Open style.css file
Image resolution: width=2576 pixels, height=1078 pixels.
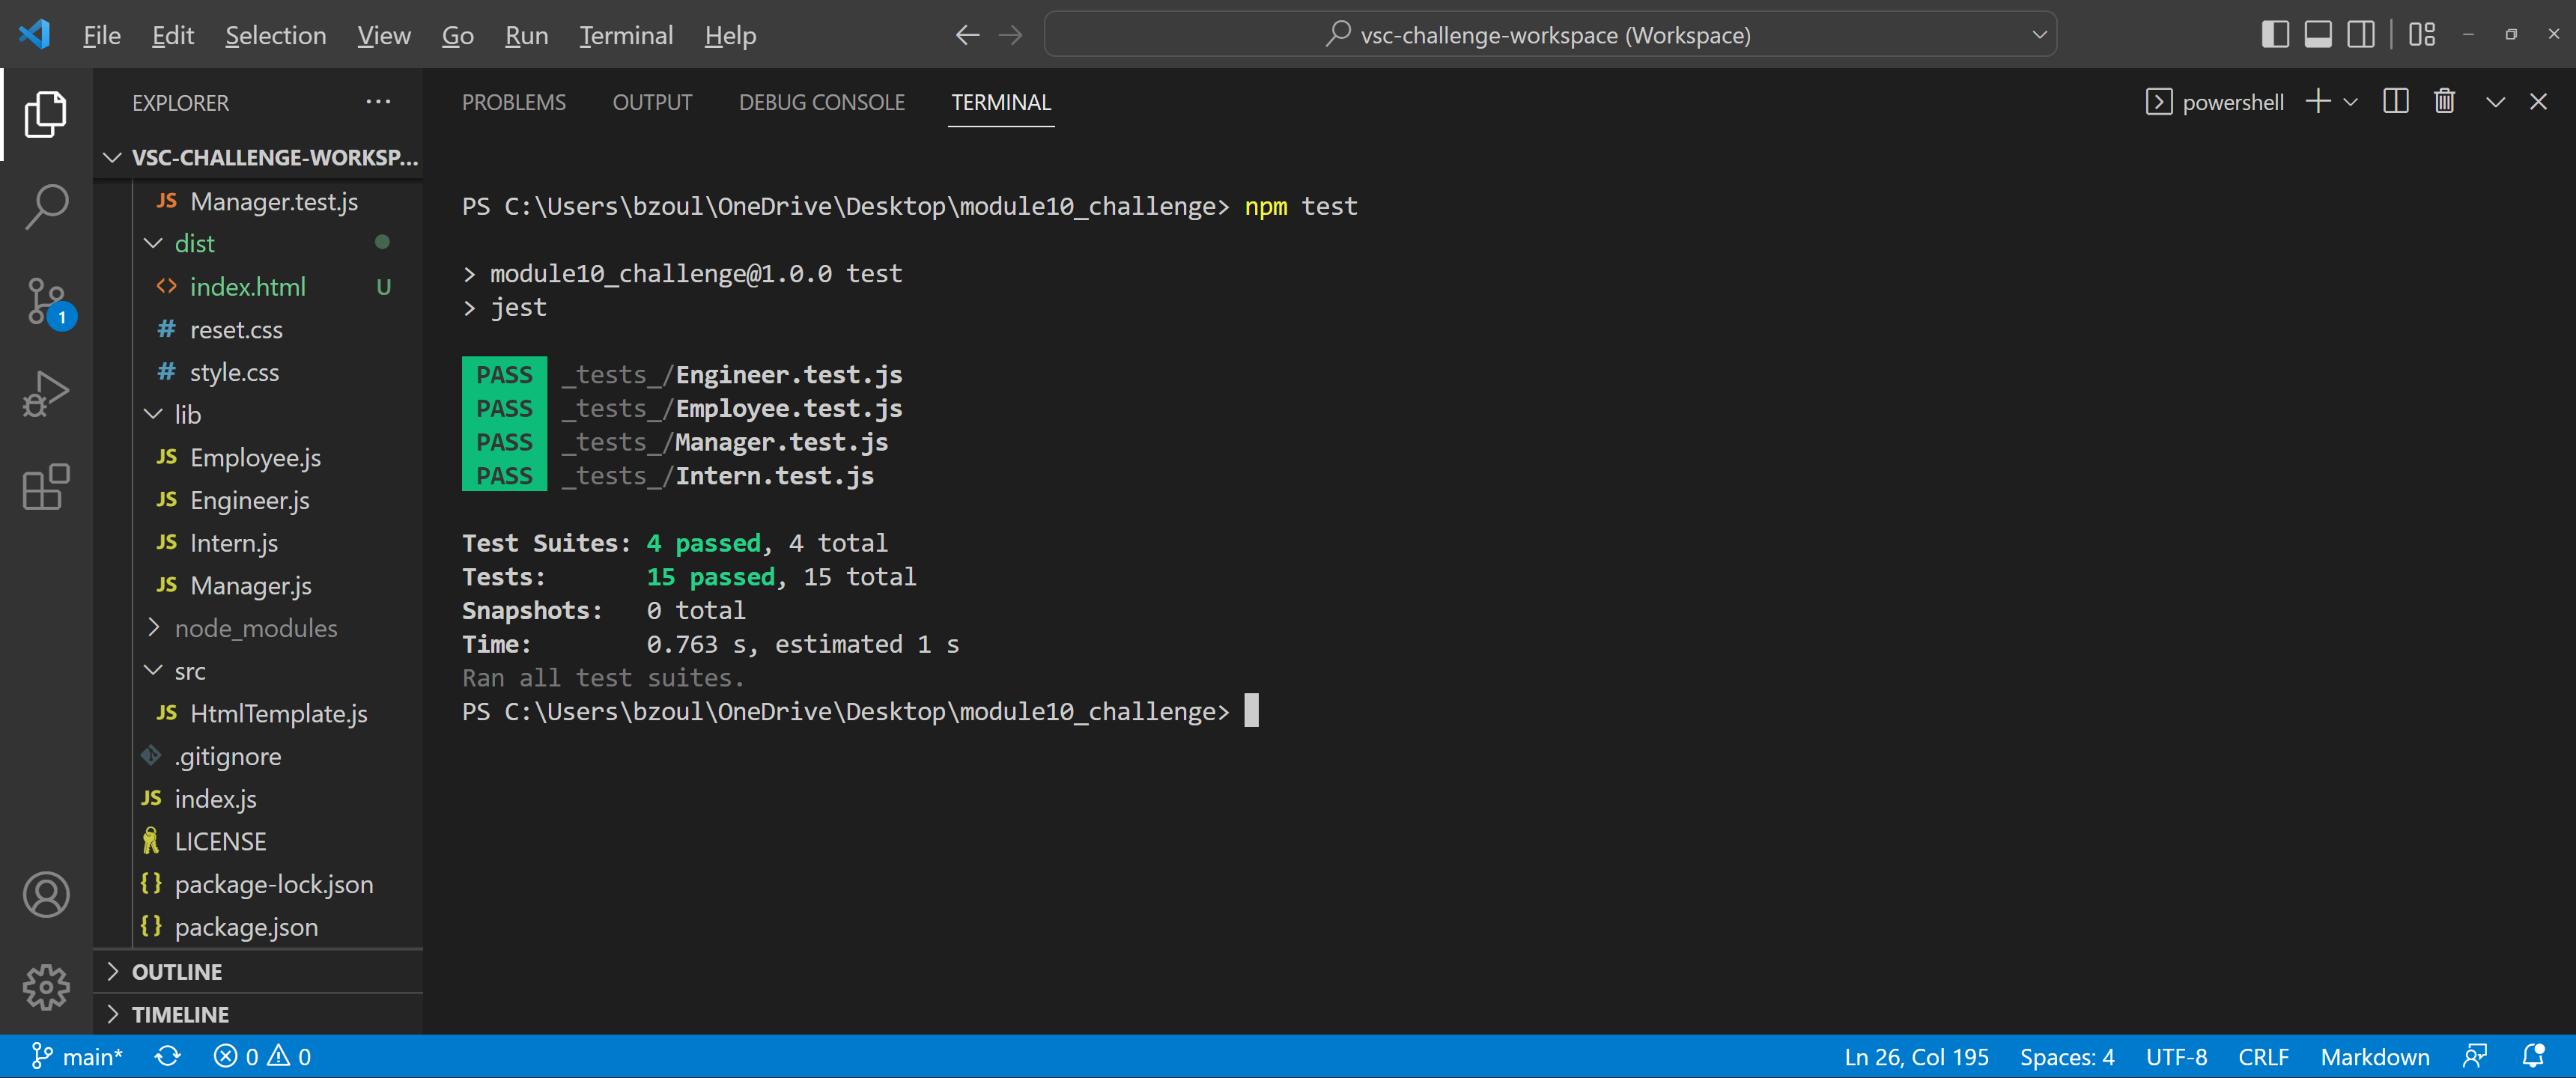click(x=258, y=372)
